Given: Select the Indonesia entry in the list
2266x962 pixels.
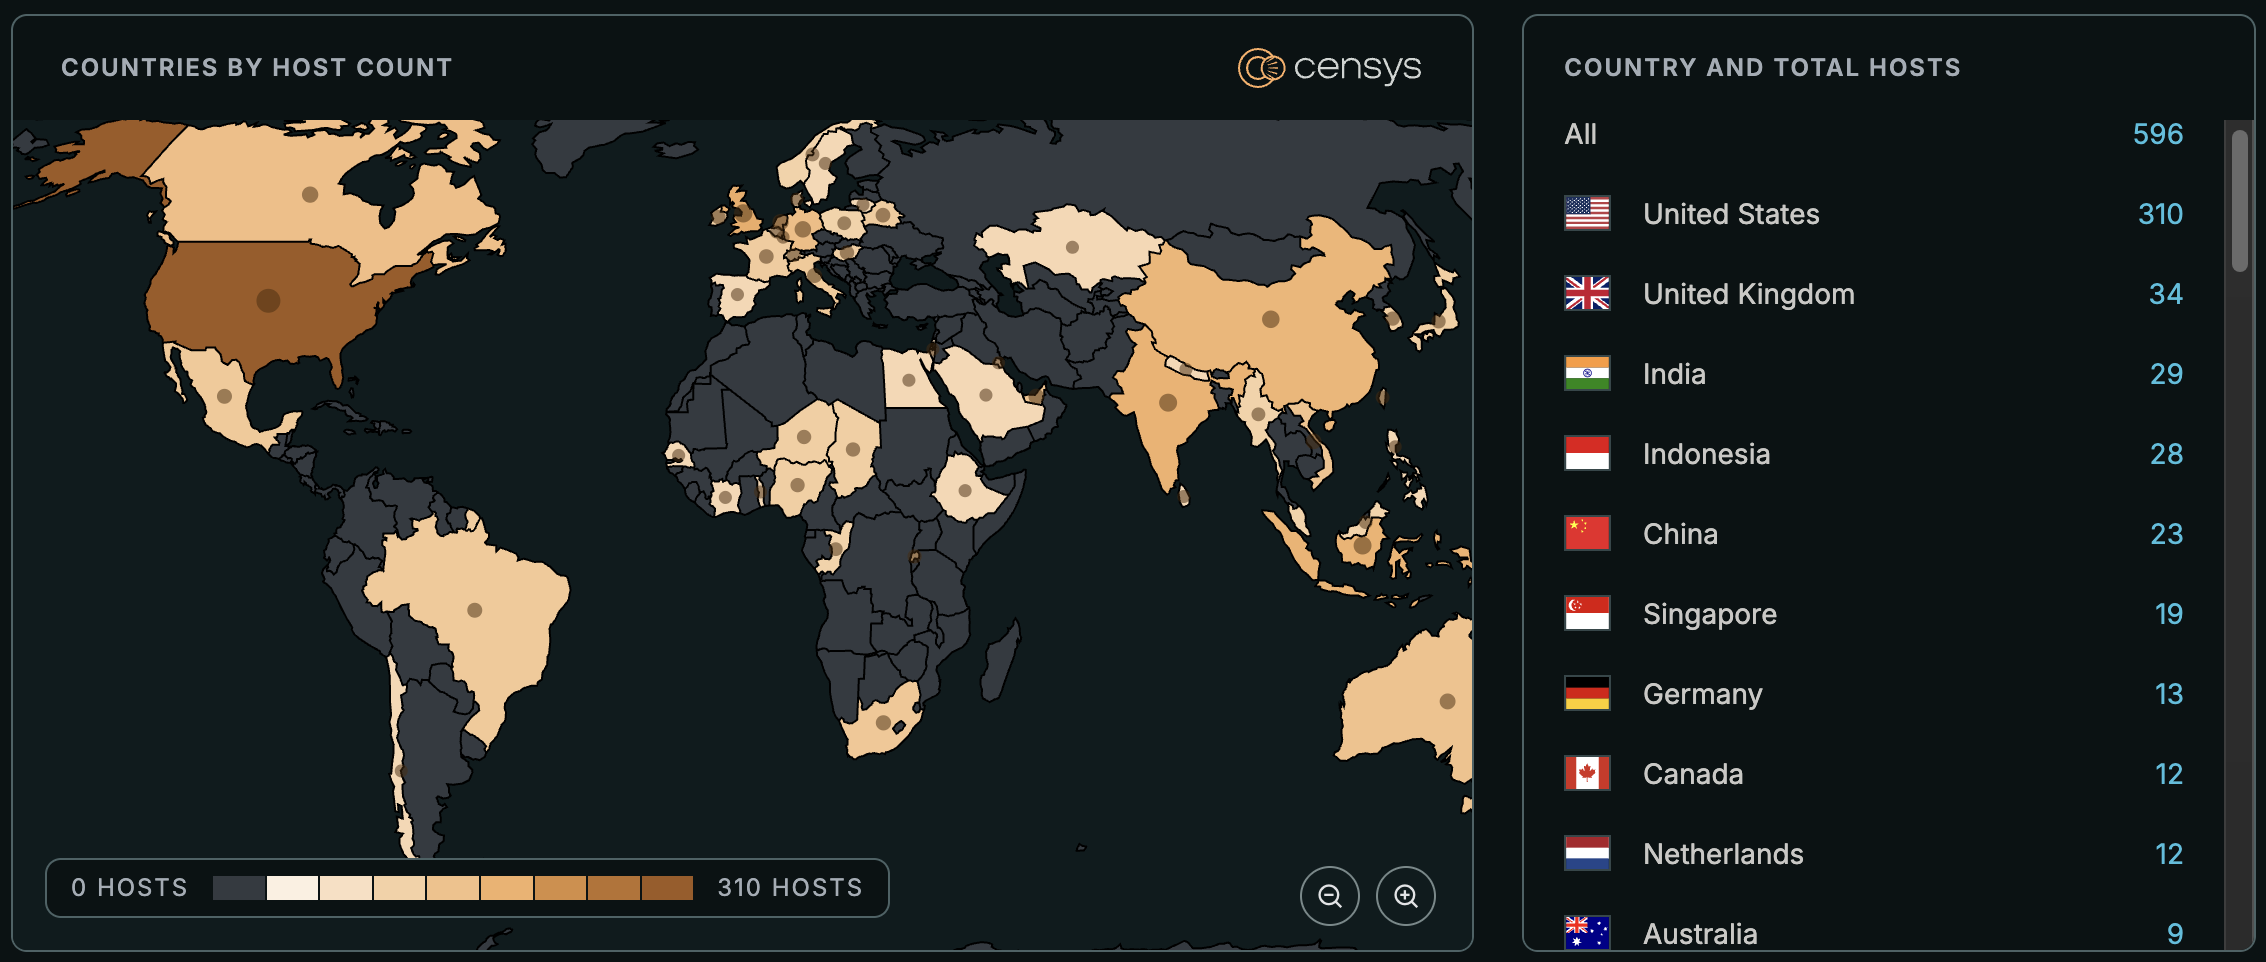Looking at the screenshot, I should click(1706, 454).
